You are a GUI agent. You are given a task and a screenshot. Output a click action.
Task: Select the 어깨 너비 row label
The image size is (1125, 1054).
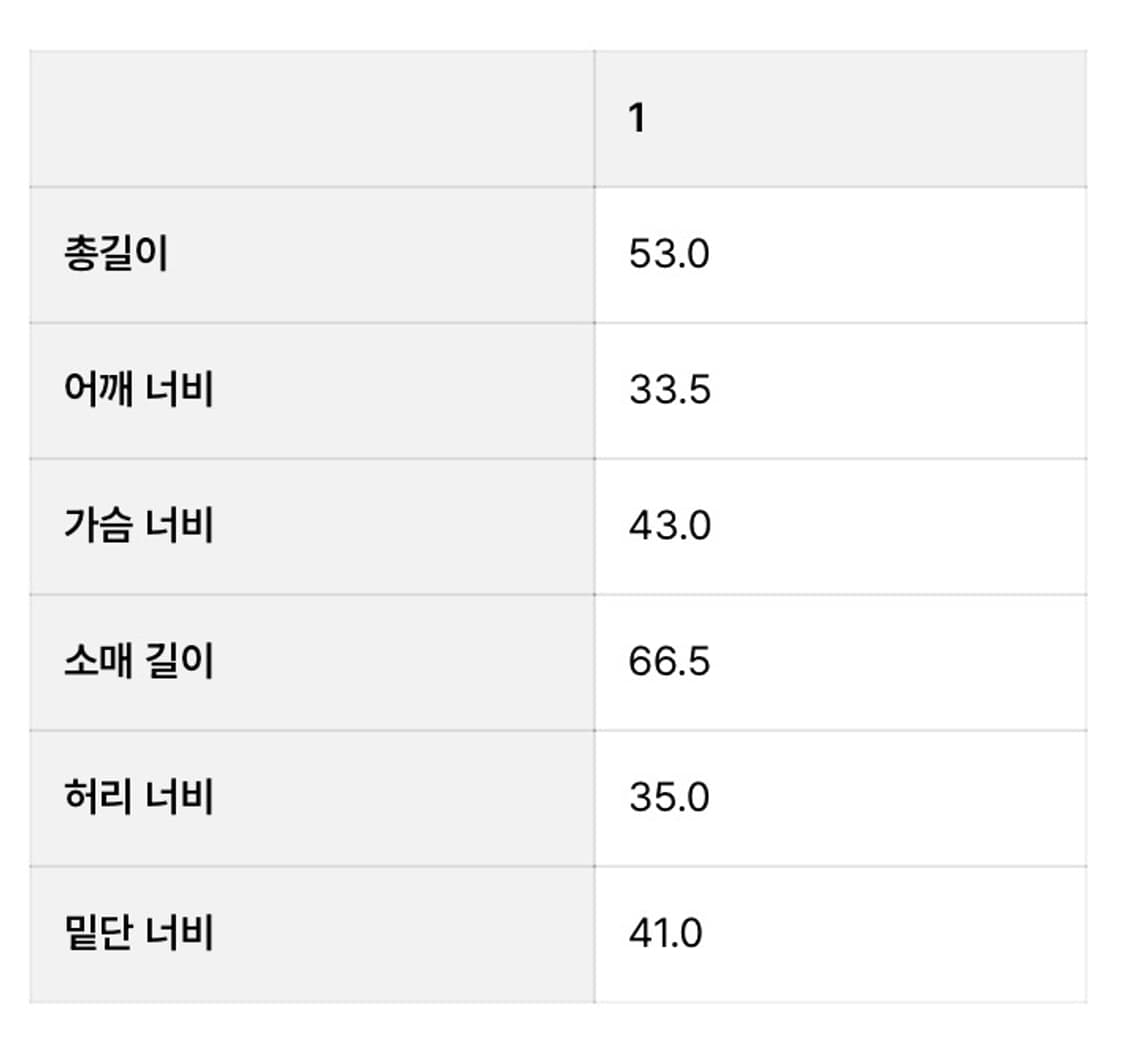pos(138,390)
